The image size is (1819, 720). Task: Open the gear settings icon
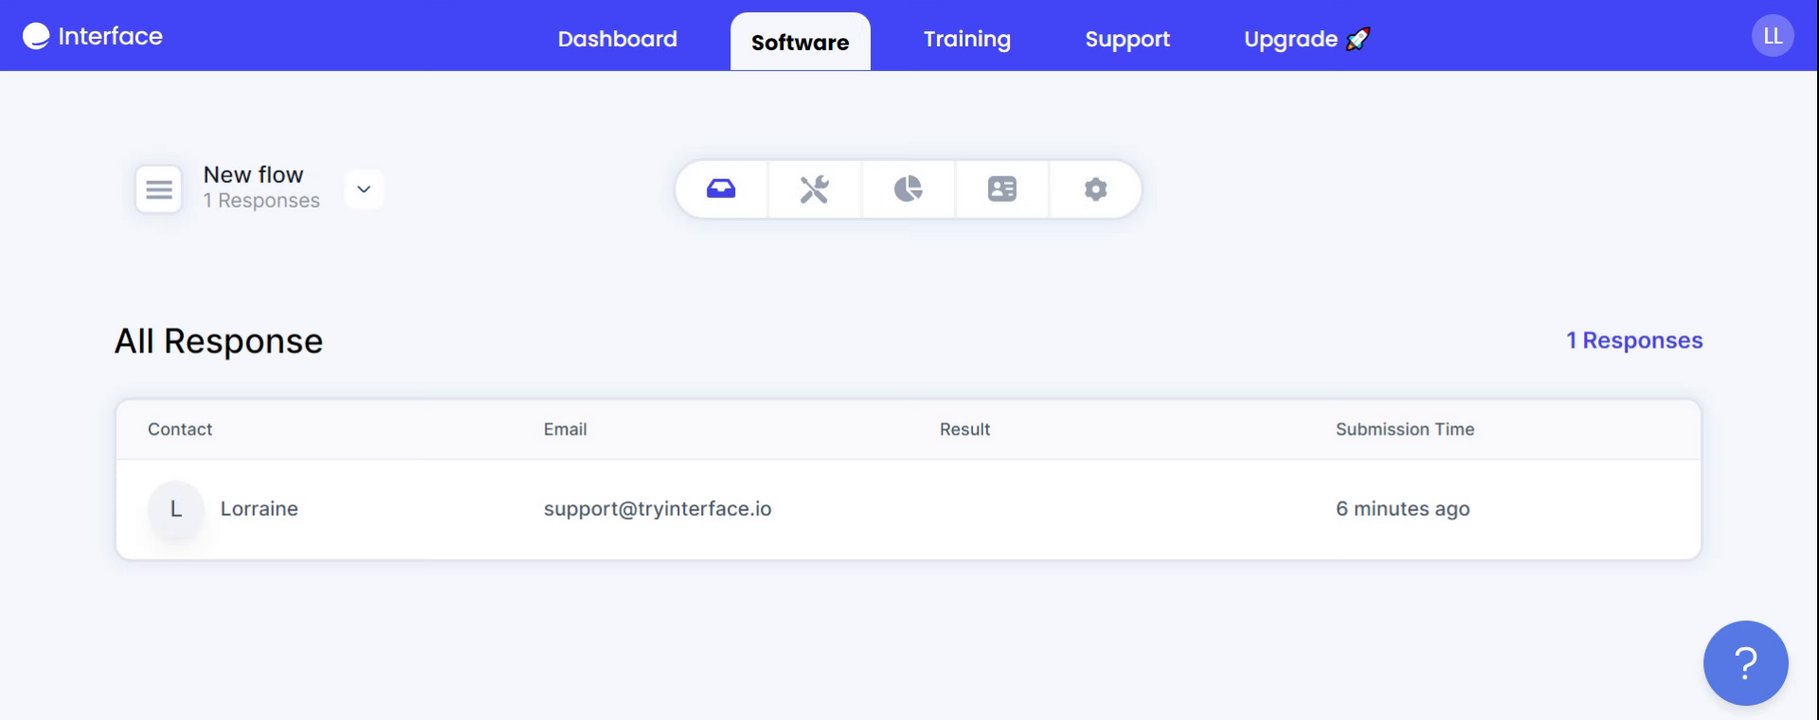point(1096,189)
